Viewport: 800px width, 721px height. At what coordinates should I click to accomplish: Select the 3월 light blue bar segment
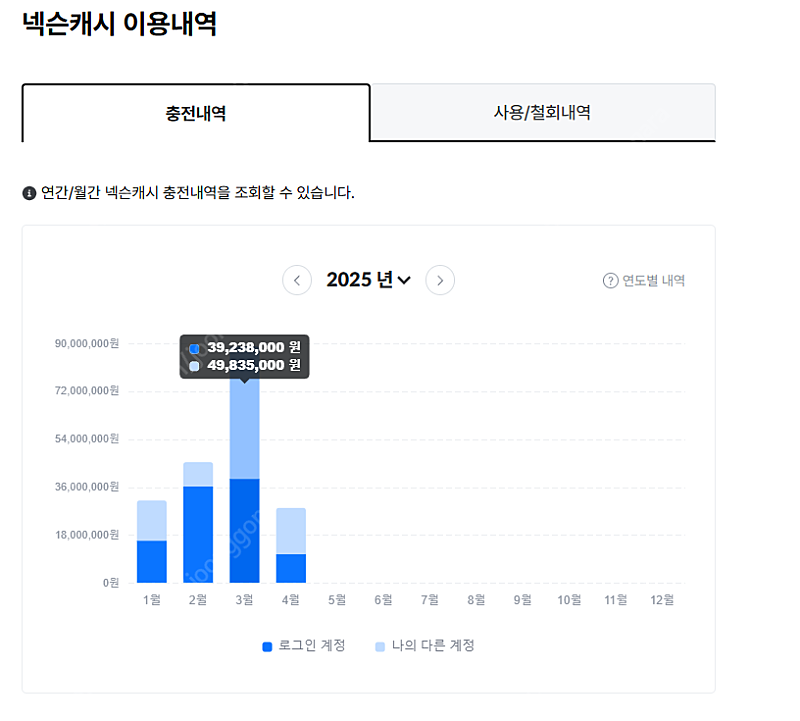pos(244,428)
